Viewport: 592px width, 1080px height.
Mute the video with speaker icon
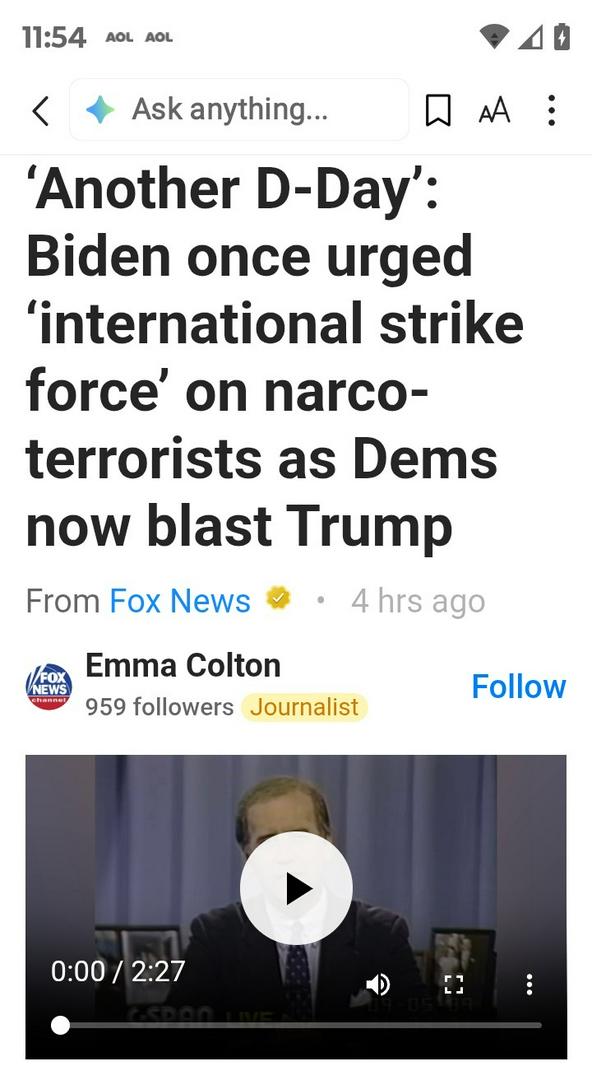(x=378, y=984)
